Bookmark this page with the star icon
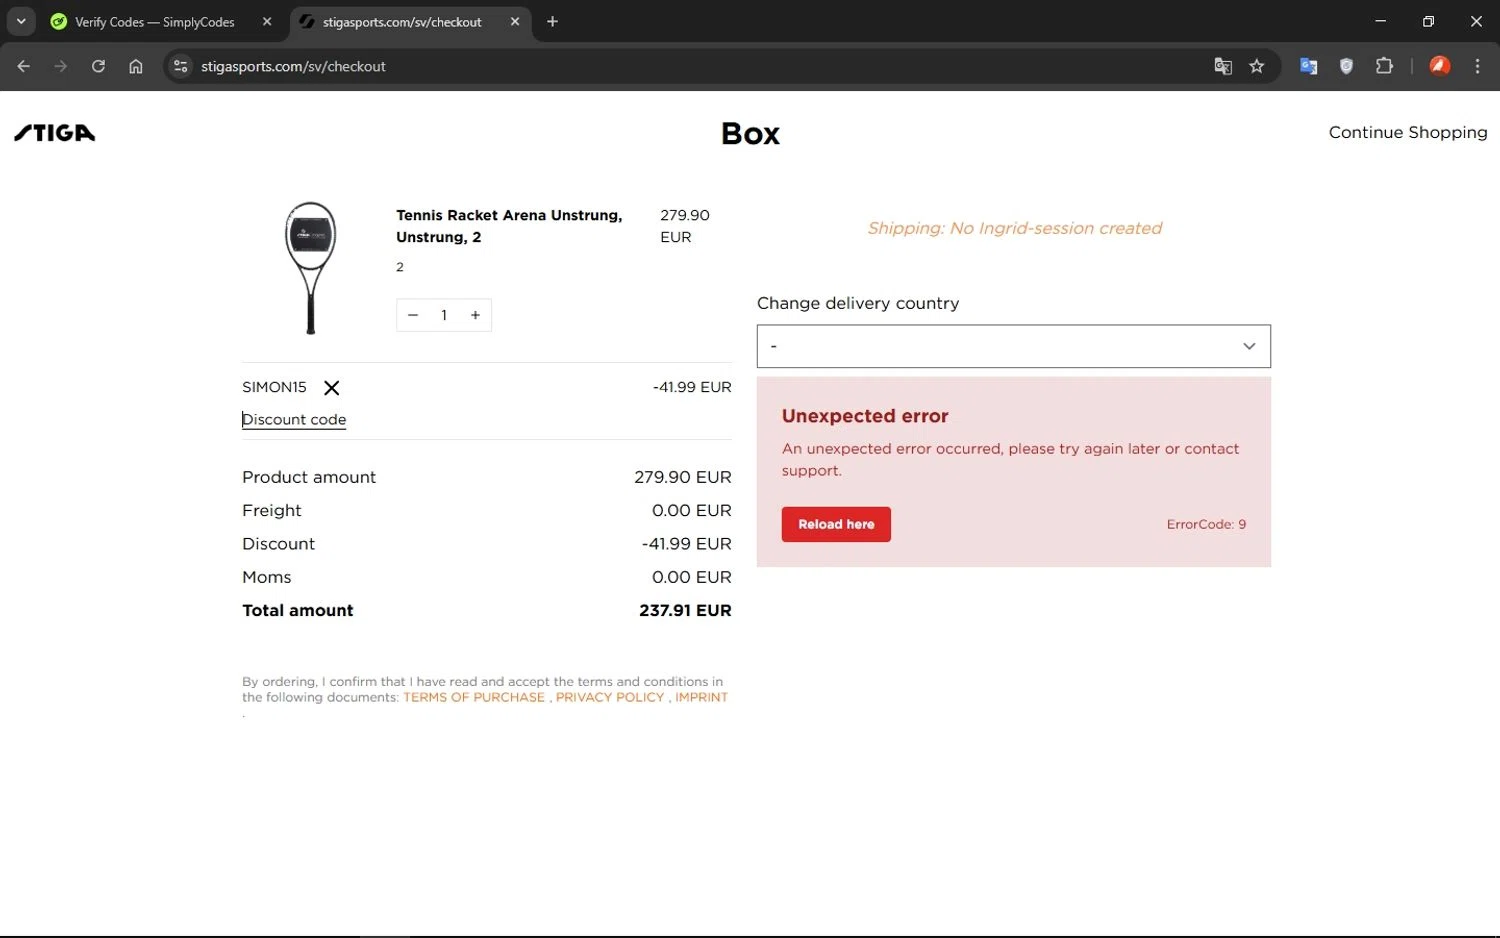Viewport: 1500px width, 938px height. (x=1257, y=66)
